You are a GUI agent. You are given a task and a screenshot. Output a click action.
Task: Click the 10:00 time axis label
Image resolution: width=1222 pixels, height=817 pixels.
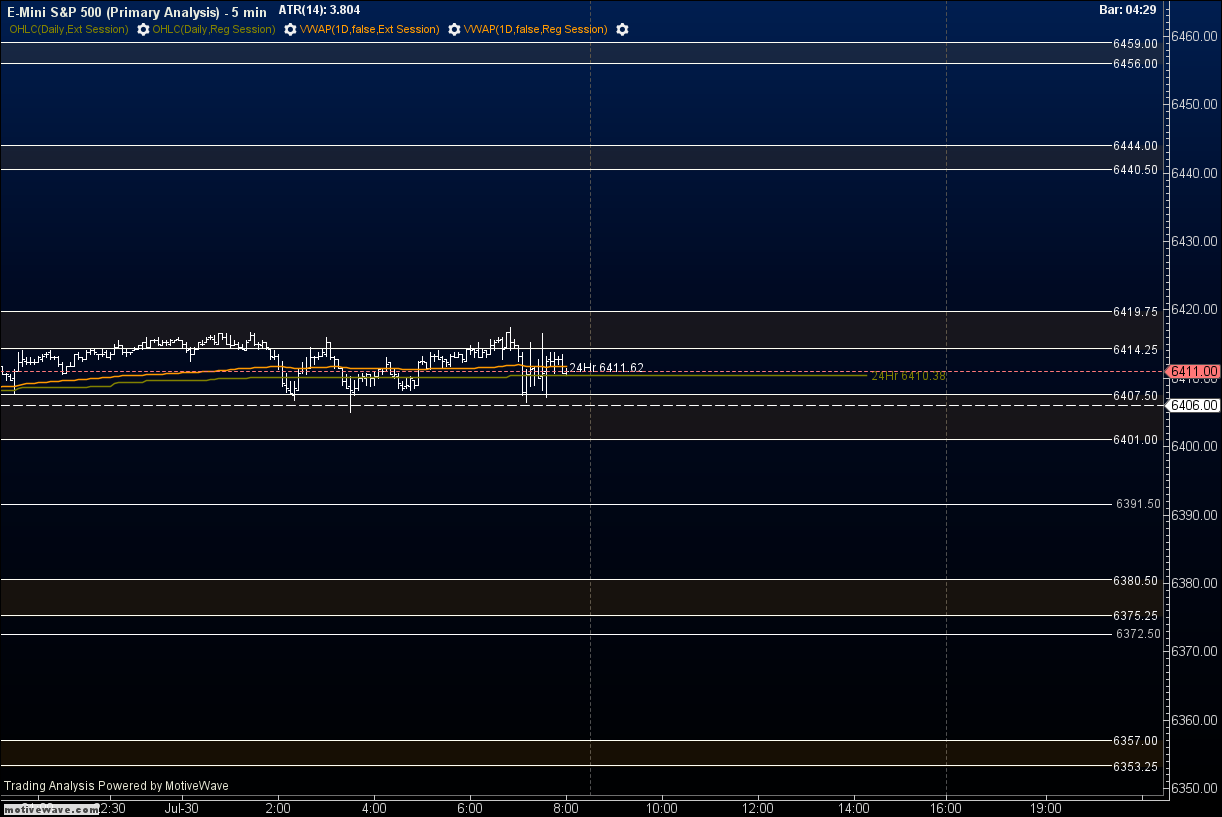click(x=662, y=808)
